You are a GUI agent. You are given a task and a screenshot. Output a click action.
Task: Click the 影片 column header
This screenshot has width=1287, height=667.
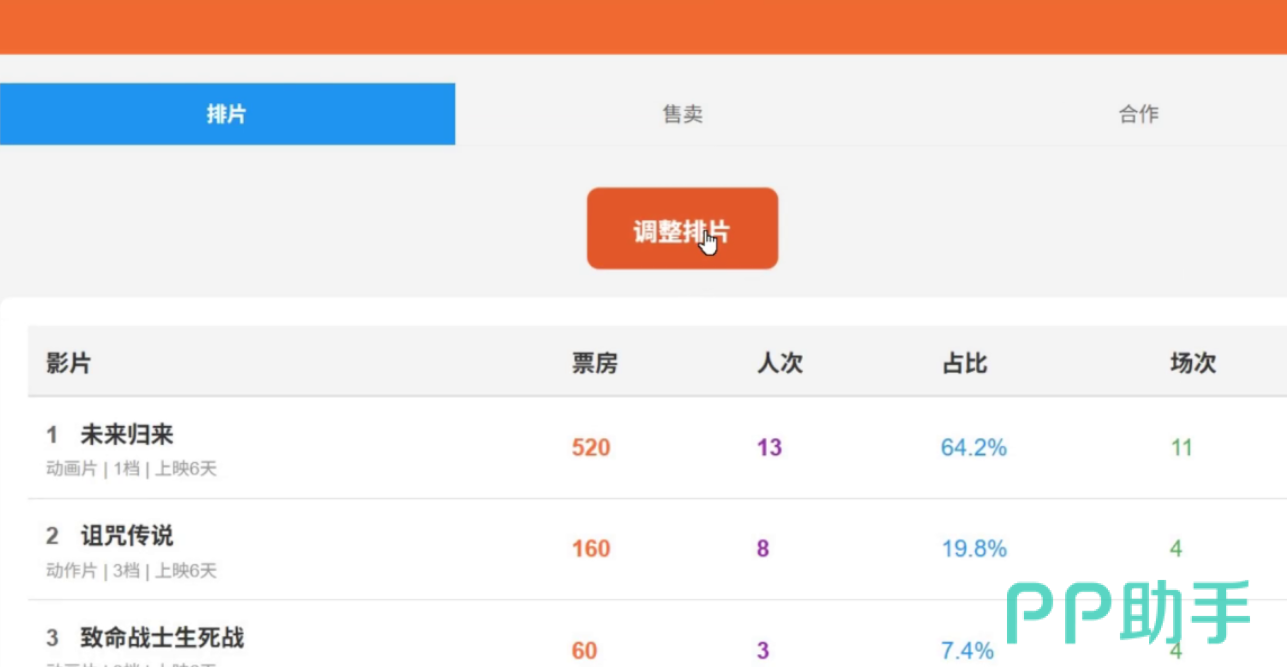(x=68, y=363)
